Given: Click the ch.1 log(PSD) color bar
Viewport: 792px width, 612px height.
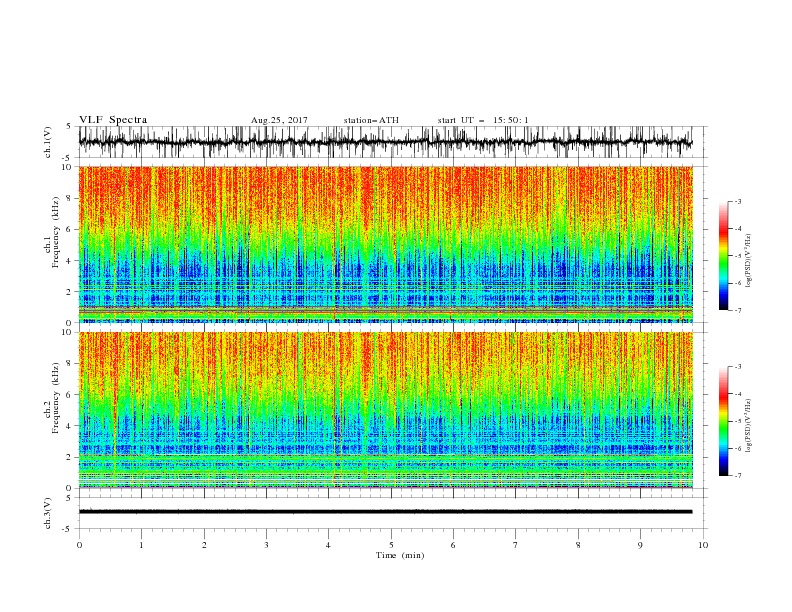Looking at the screenshot, I should (723, 255).
